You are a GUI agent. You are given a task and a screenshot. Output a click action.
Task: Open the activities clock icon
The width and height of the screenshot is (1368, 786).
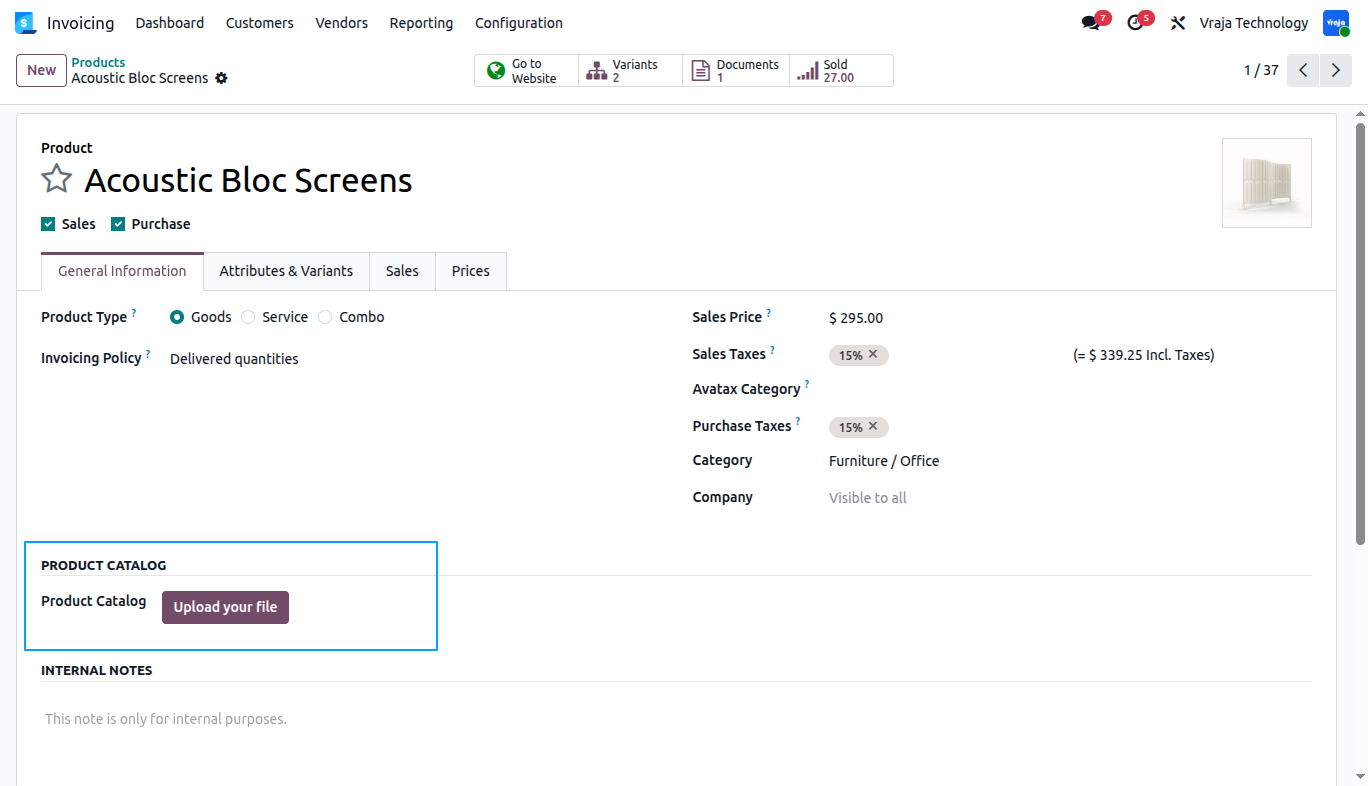pyautogui.click(x=1134, y=23)
